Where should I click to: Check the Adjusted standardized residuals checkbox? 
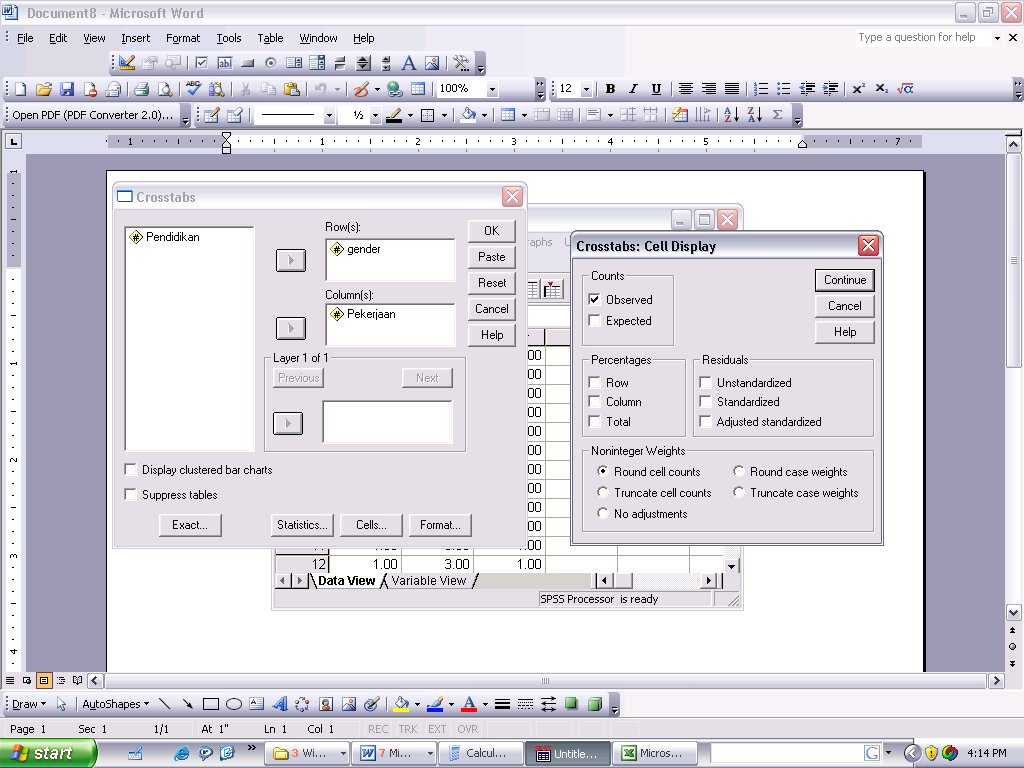[705, 422]
